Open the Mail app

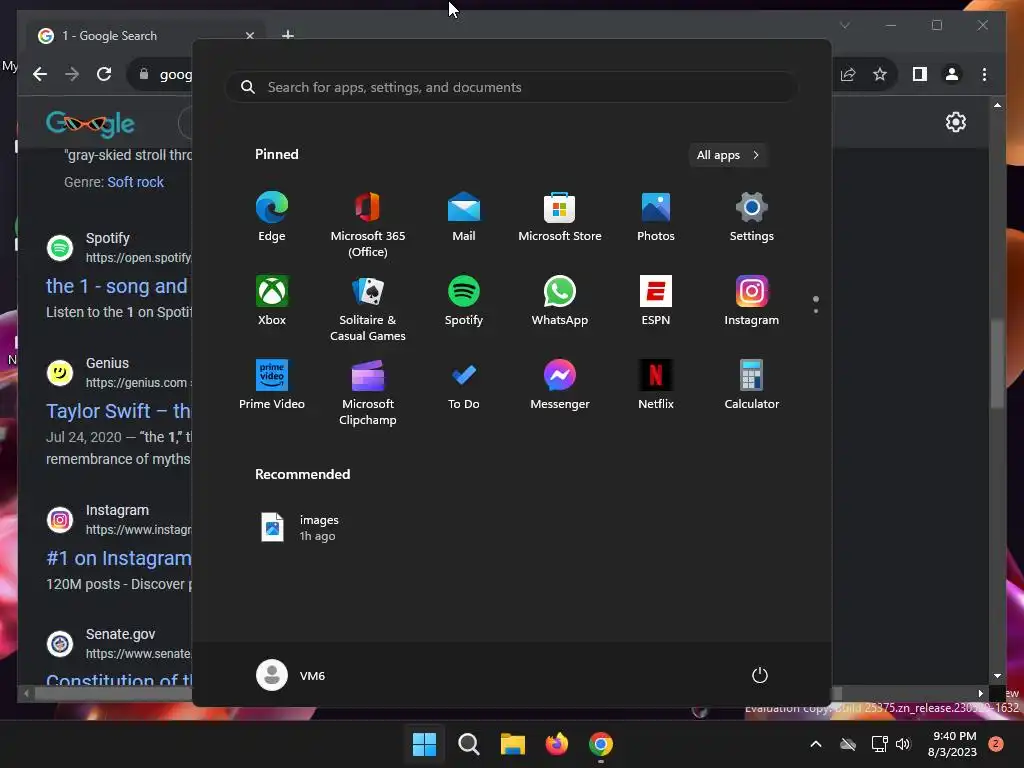pos(464,217)
